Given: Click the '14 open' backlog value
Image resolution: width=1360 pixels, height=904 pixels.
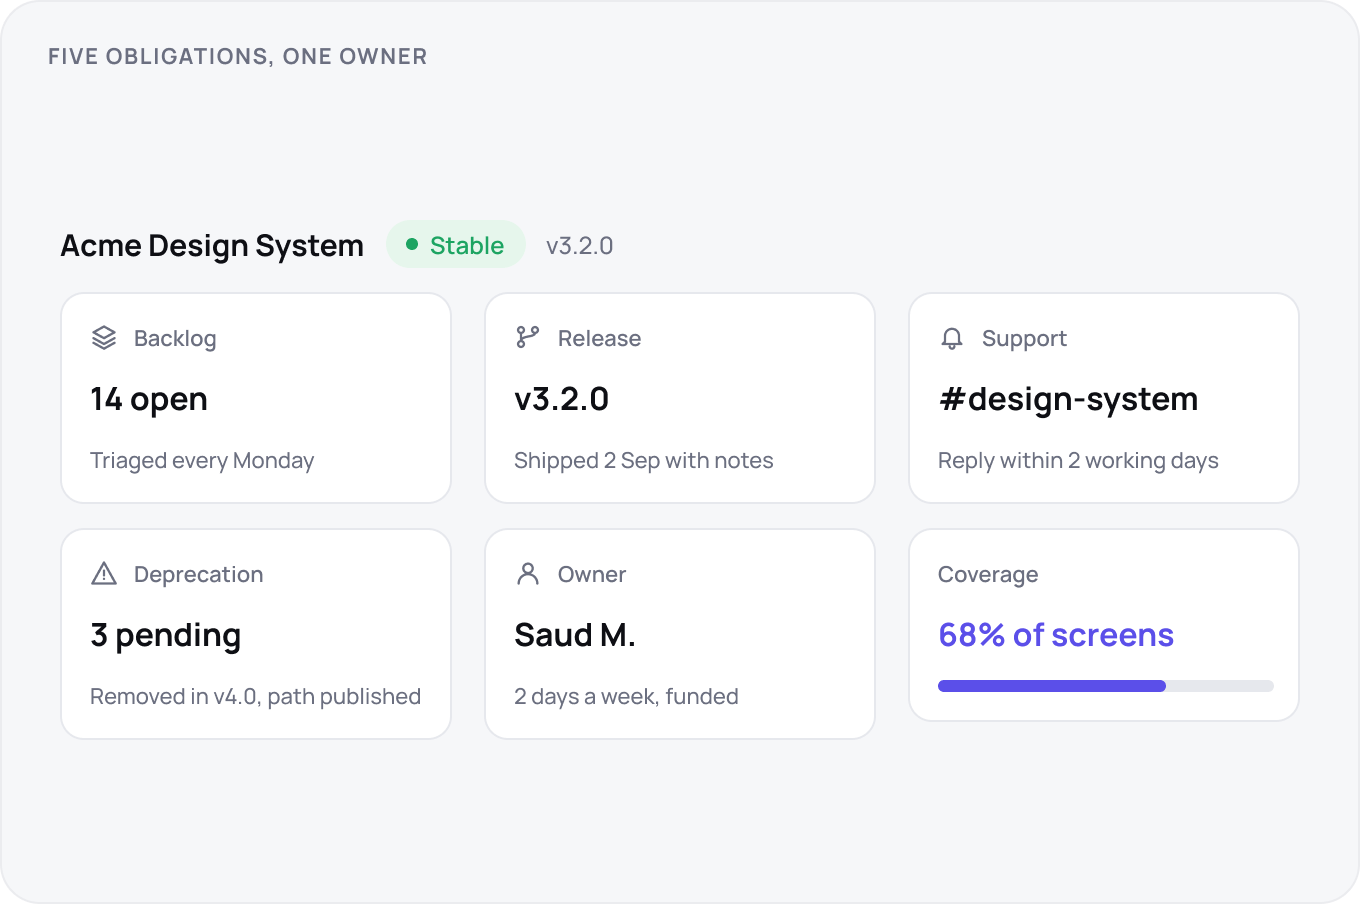Looking at the screenshot, I should pos(149,399).
